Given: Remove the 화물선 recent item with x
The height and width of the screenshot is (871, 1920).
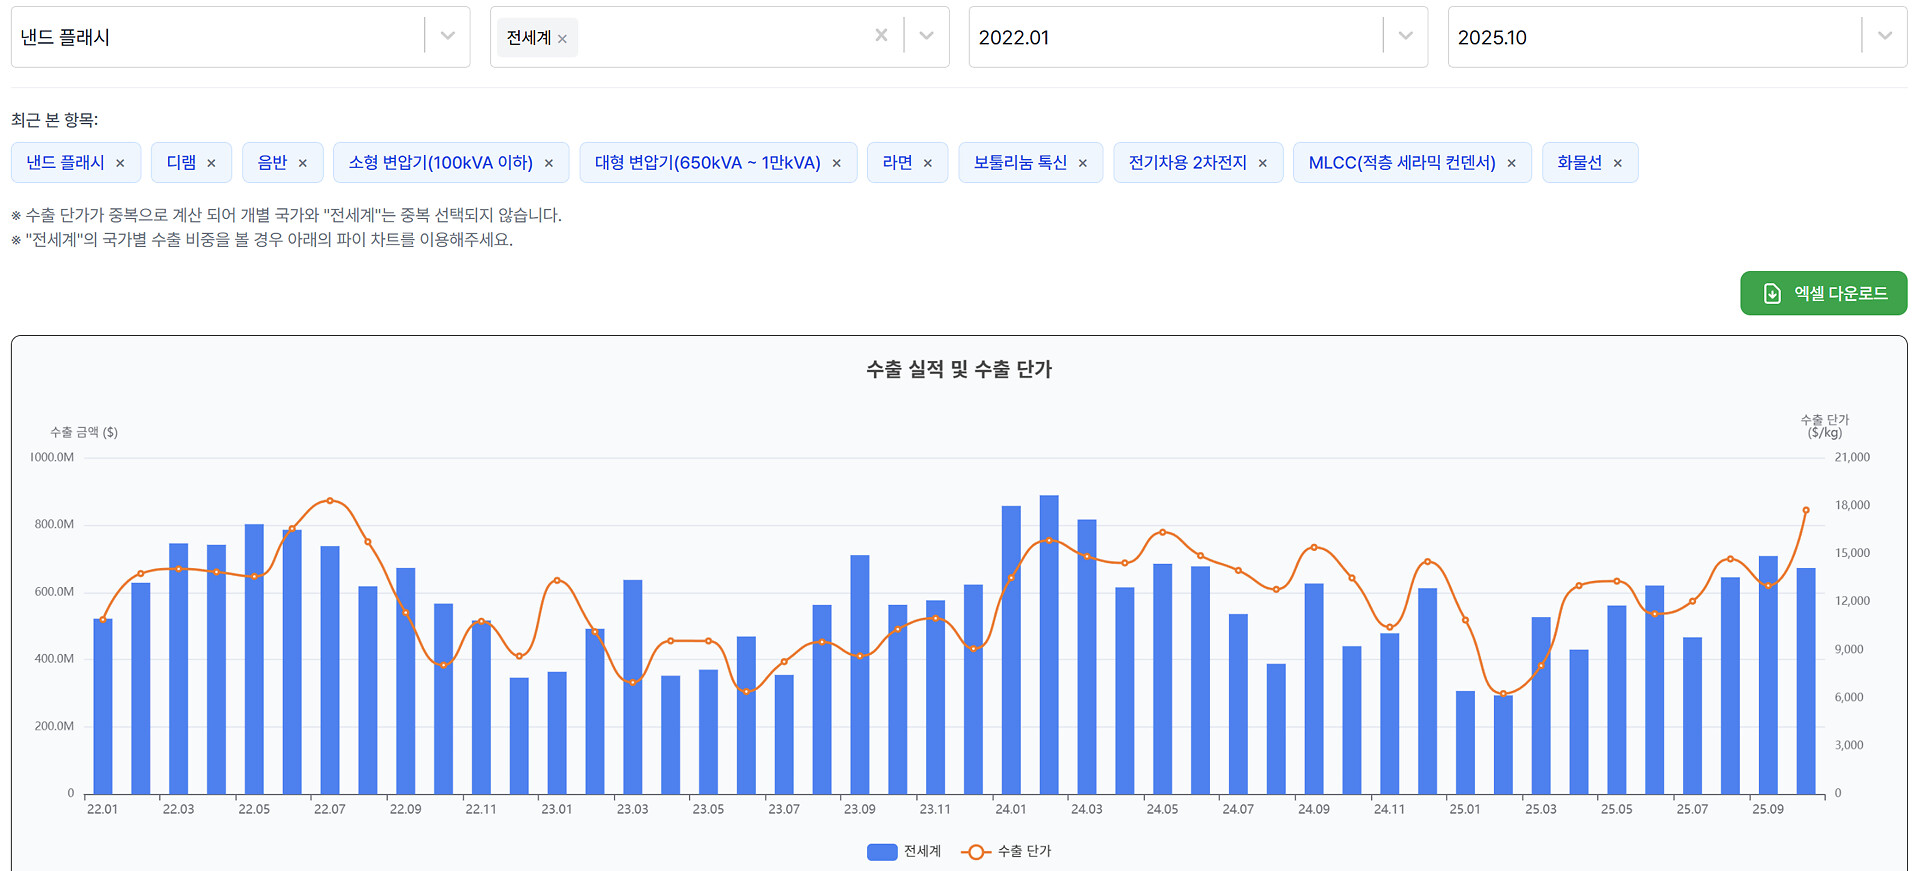Looking at the screenshot, I should pos(1617,163).
